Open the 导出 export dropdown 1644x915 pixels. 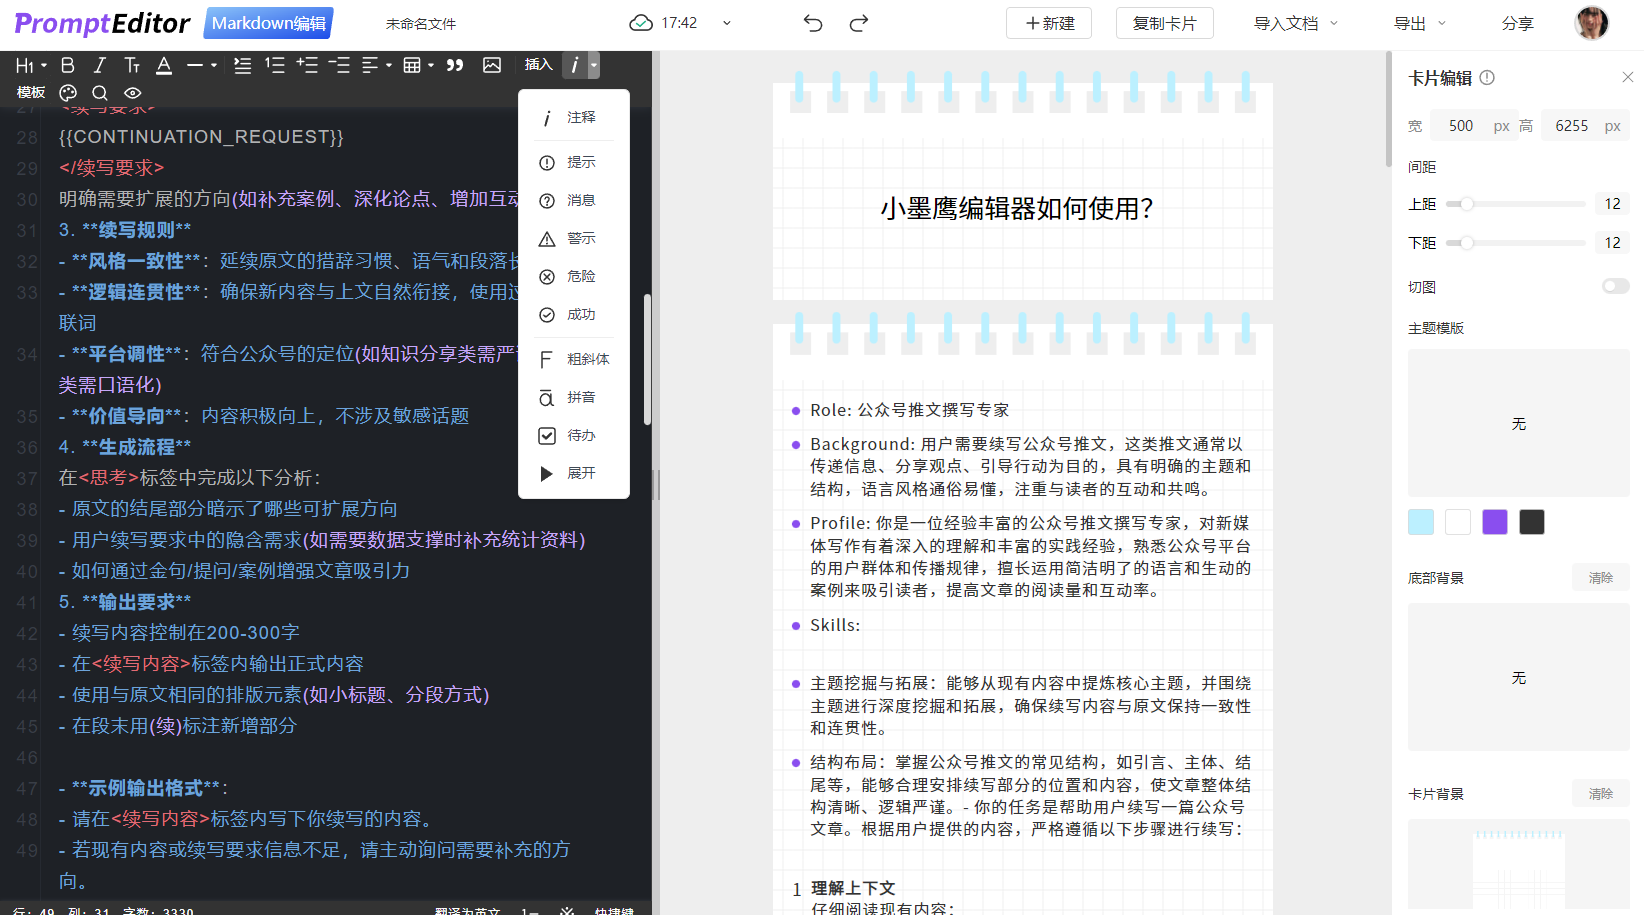[1418, 23]
